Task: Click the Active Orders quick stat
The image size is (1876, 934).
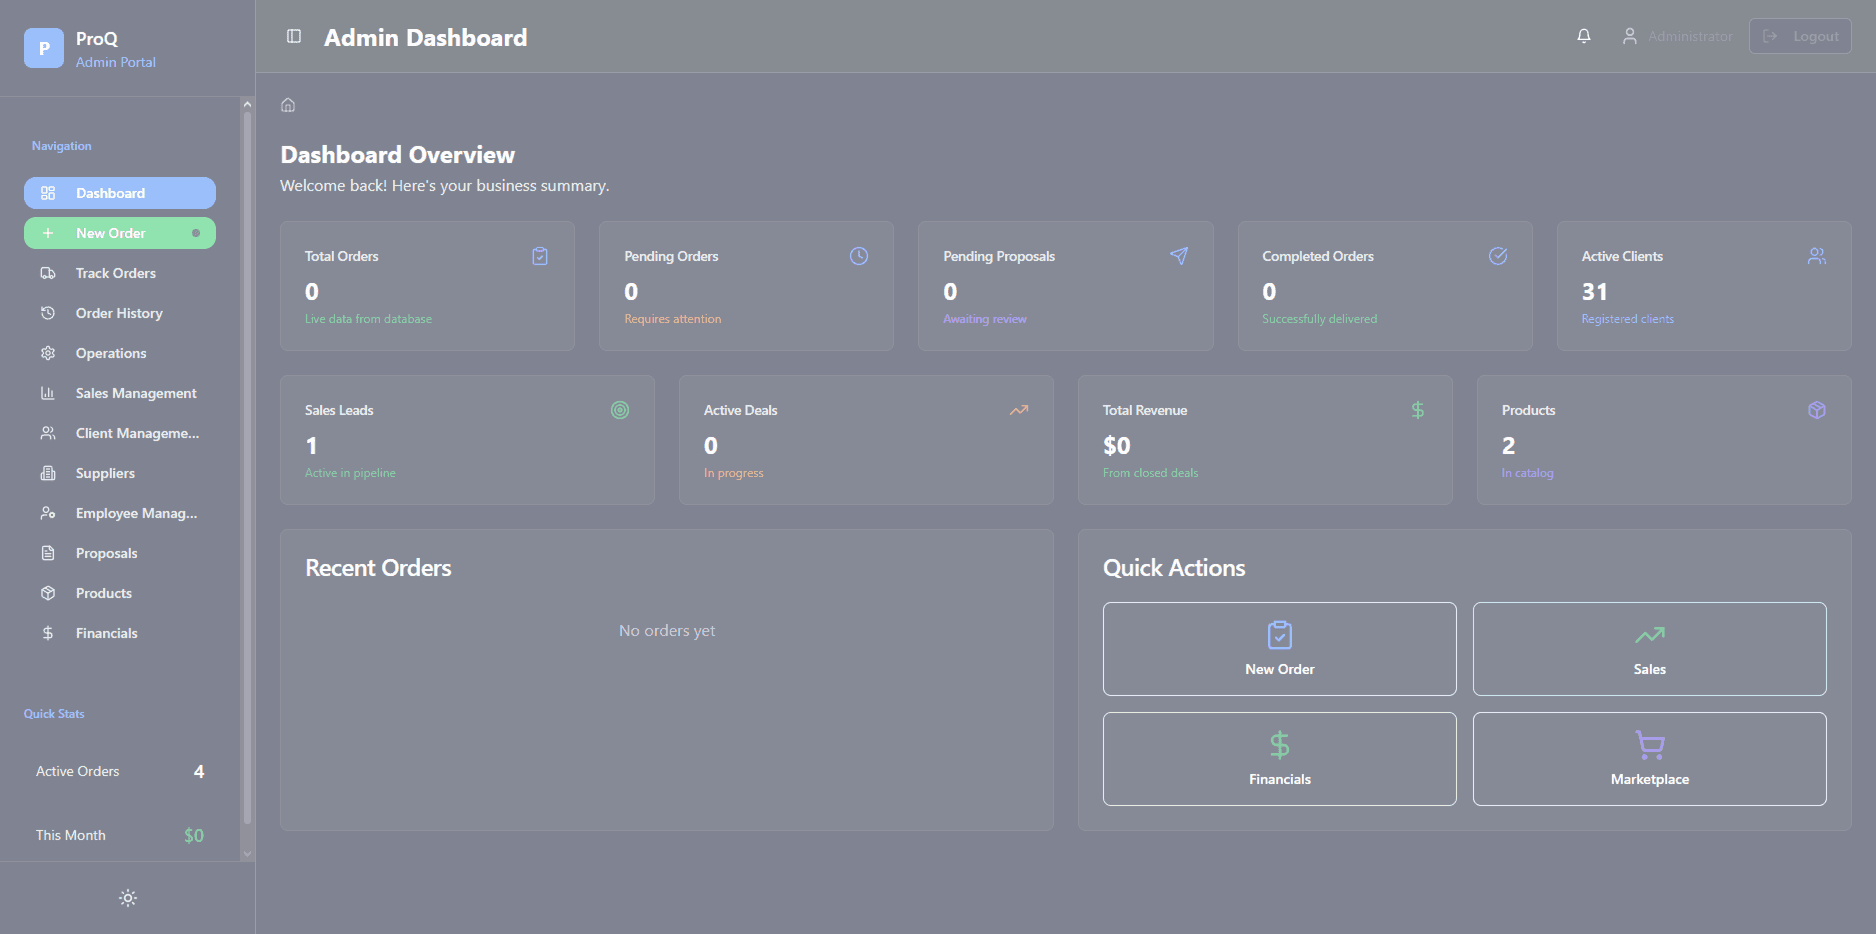Action: pos(120,771)
